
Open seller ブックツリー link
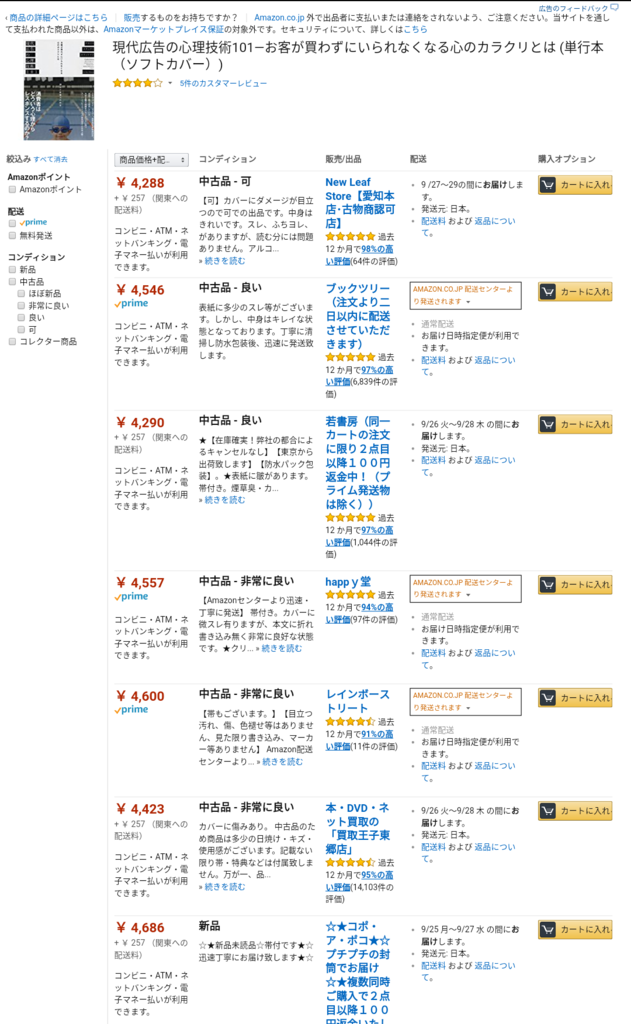pyautogui.click(x=359, y=316)
